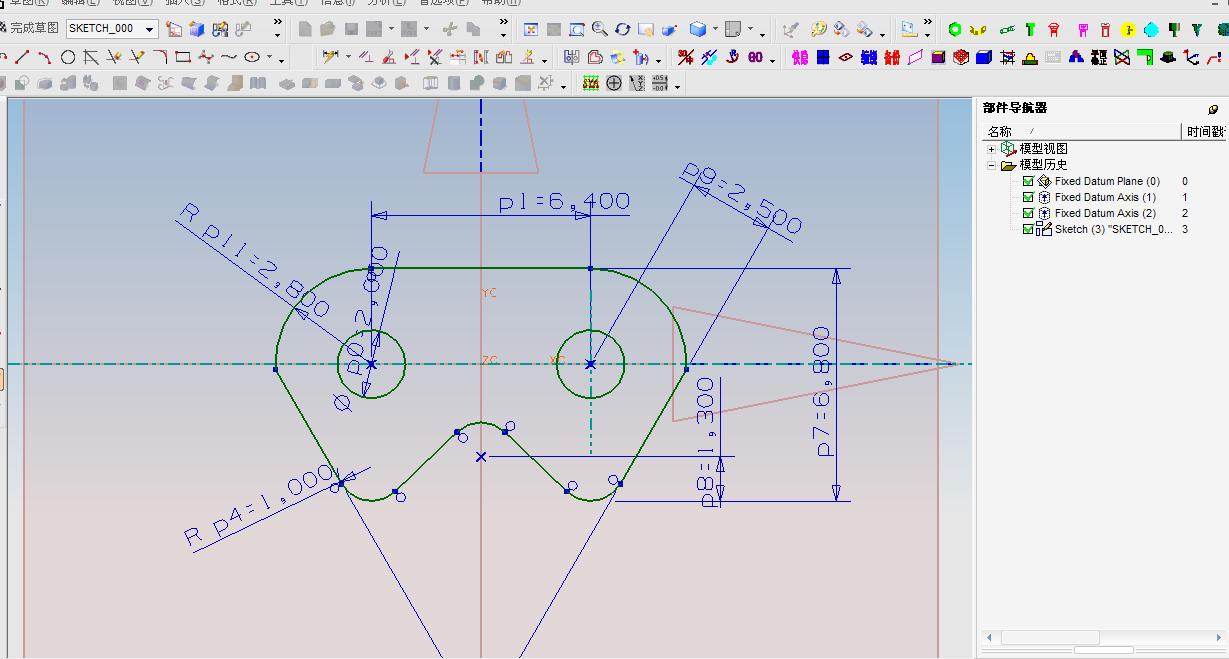Image resolution: width=1229 pixels, height=659 pixels.
Task: Select the Line sketch tool
Action: point(22,57)
